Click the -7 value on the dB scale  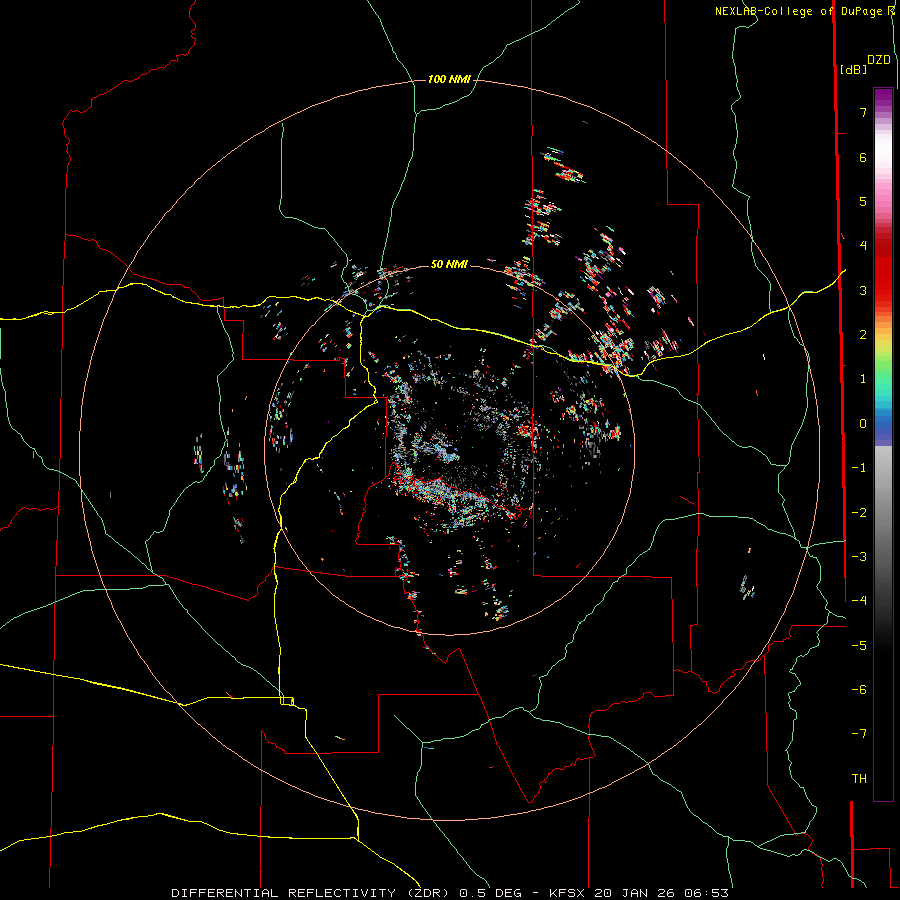pos(859,734)
